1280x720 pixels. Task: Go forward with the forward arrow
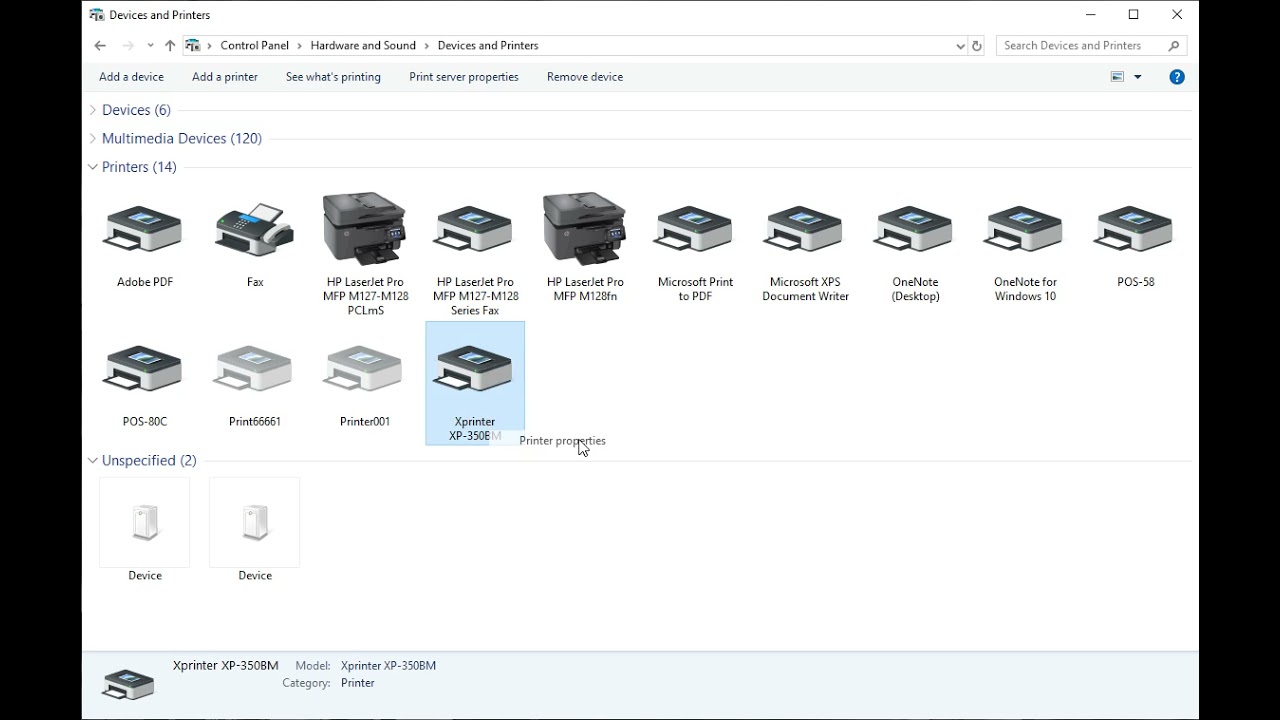tap(128, 46)
